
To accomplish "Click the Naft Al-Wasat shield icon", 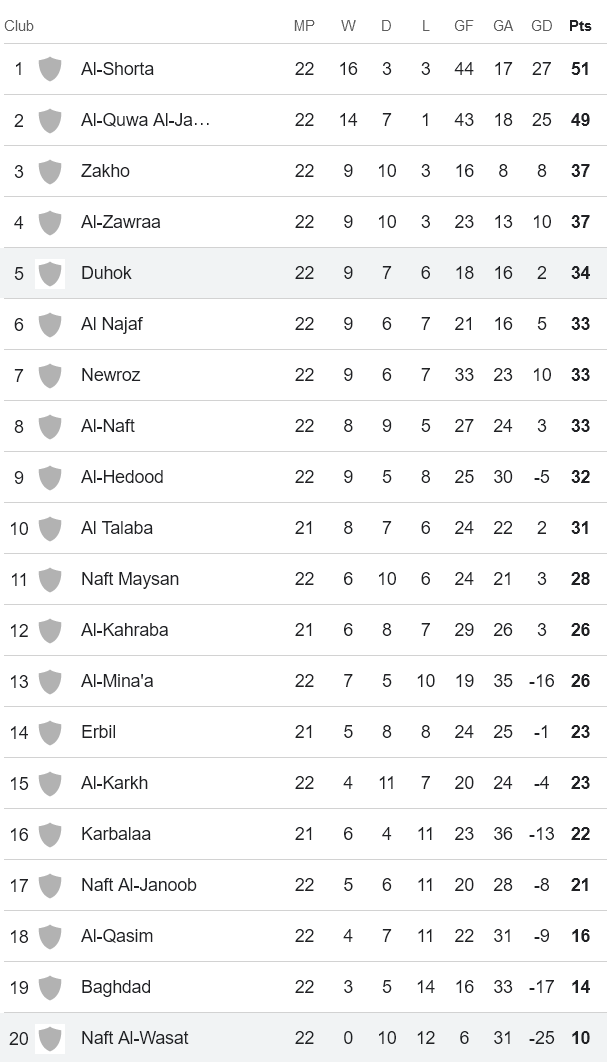I will [50, 1038].
